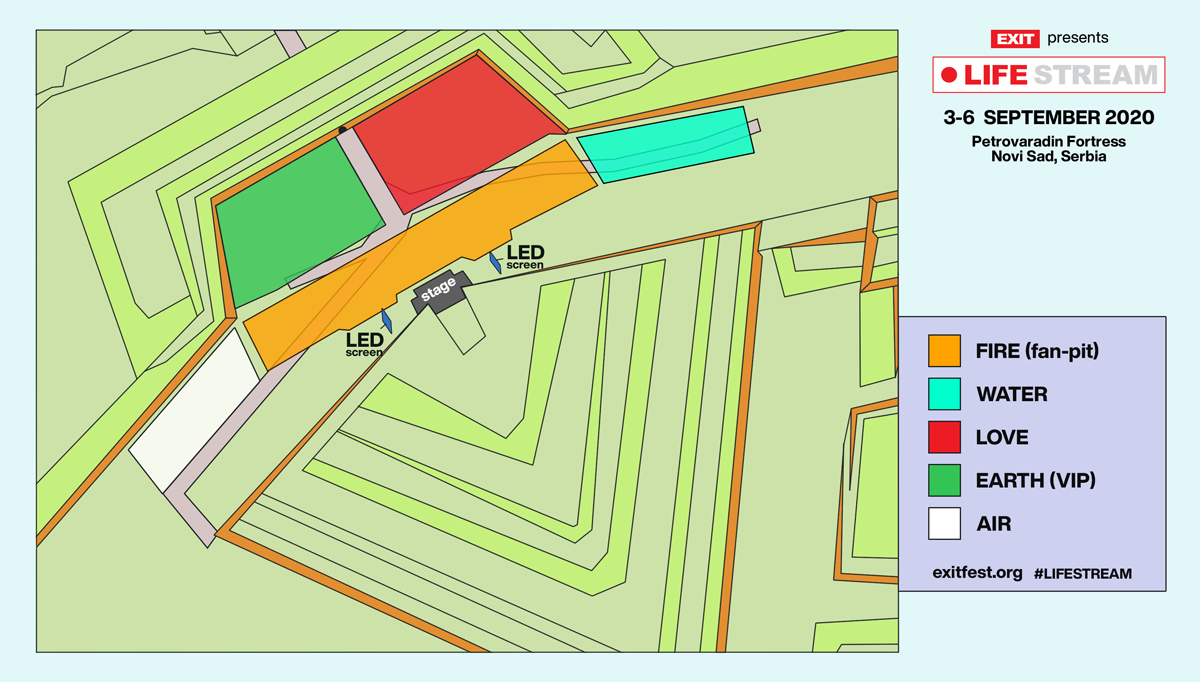Click the EARTH (VIP) legend label
Screen dimensions: 1200x682
(1035, 481)
